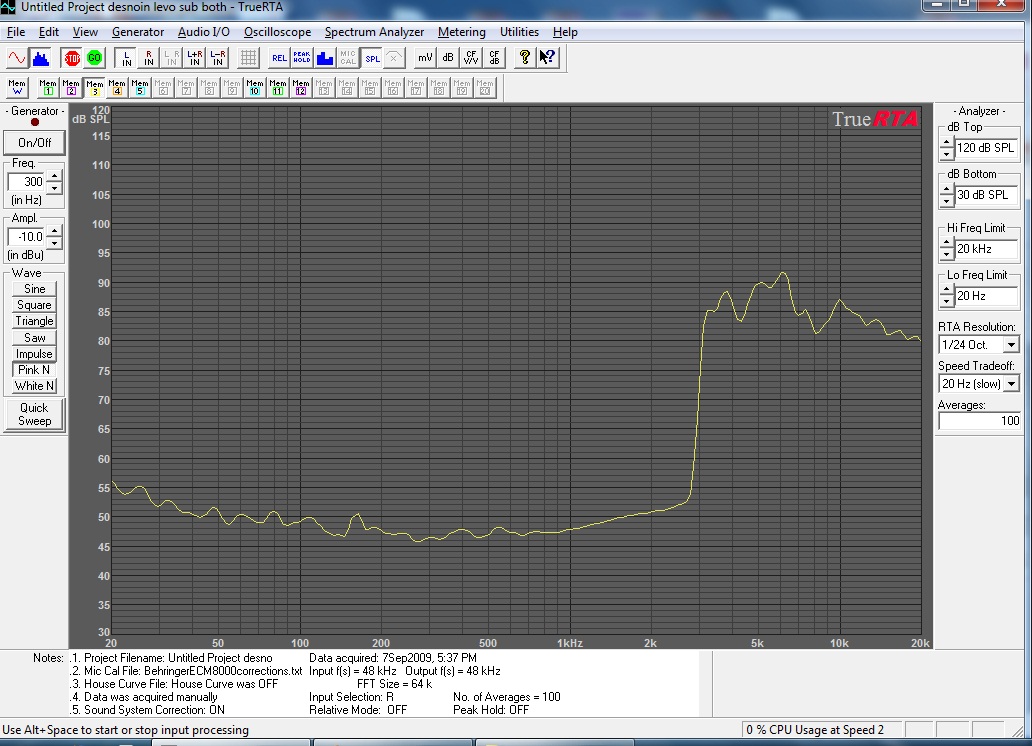Click the Quick Sweep button
The image size is (1032, 746).
[34, 414]
